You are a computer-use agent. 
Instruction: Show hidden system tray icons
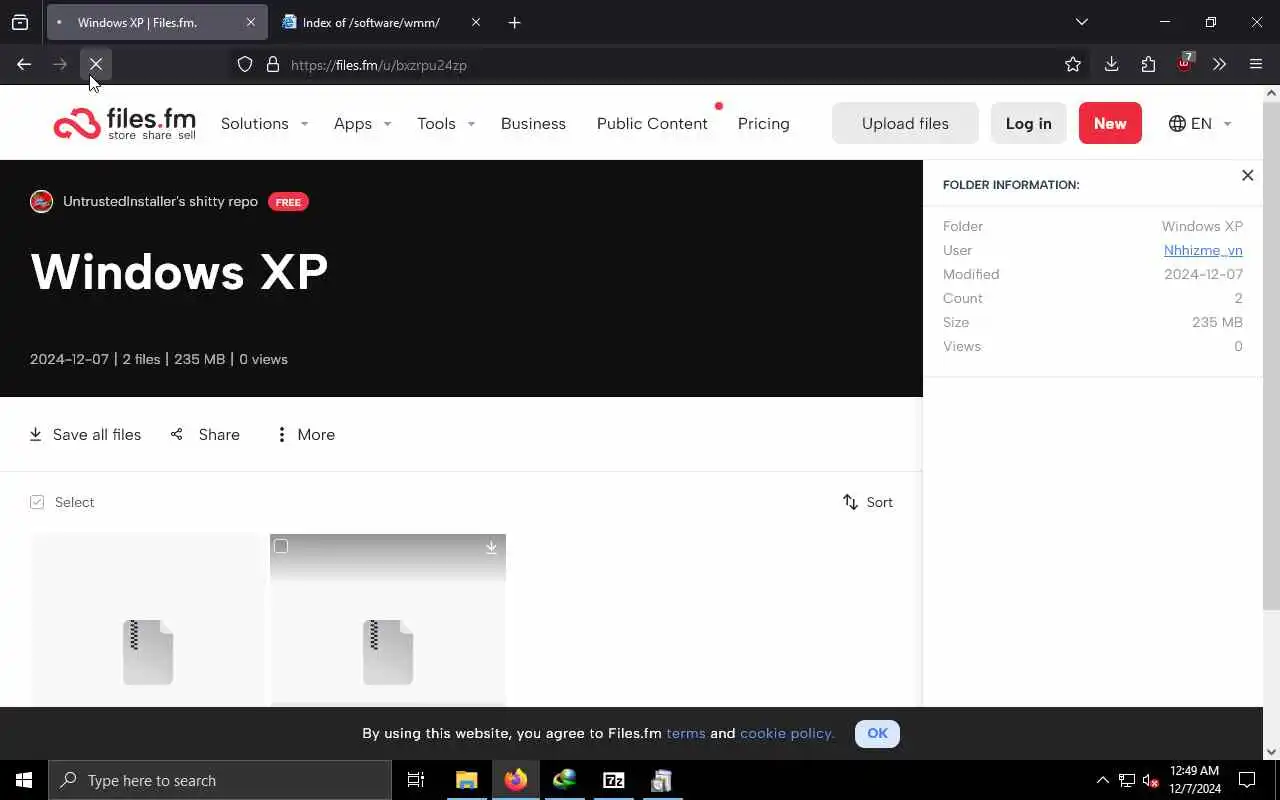pos(1102,780)
